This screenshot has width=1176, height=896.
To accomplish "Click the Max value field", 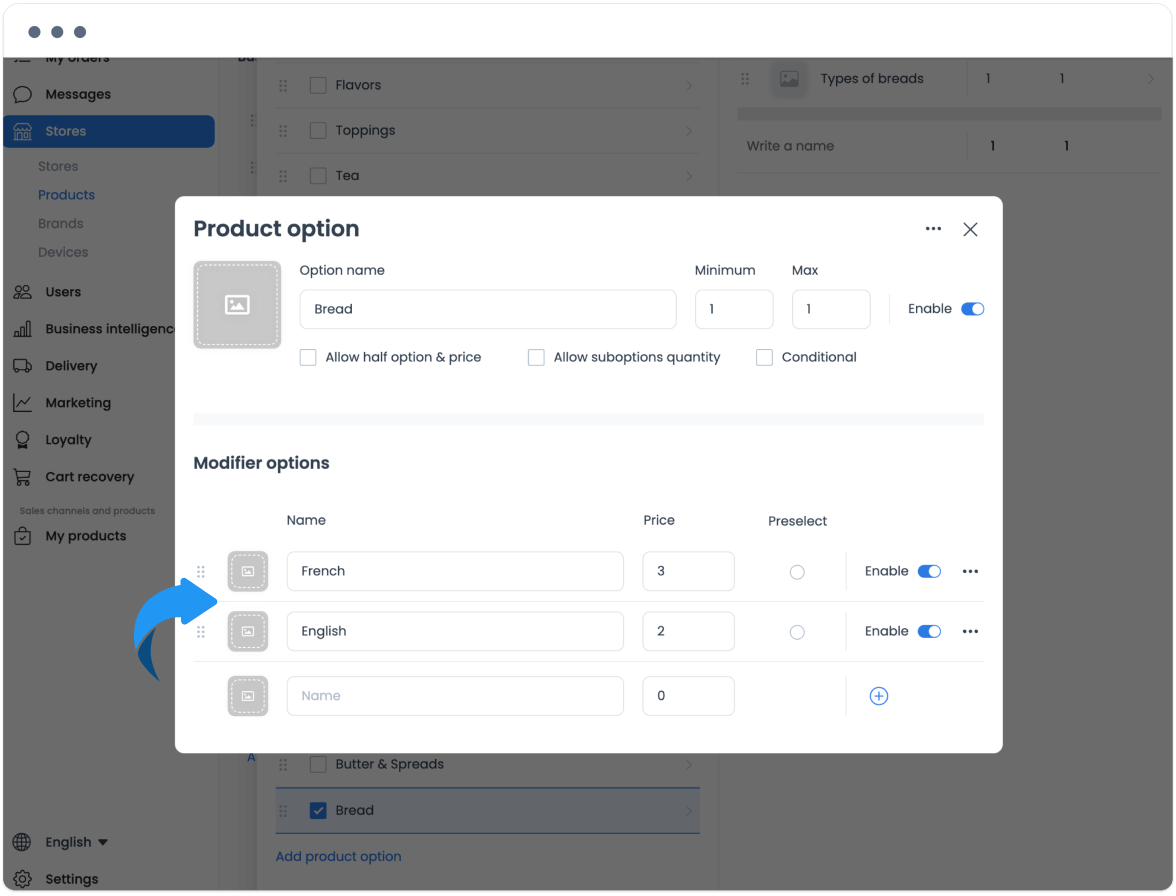I will point(831,309).
